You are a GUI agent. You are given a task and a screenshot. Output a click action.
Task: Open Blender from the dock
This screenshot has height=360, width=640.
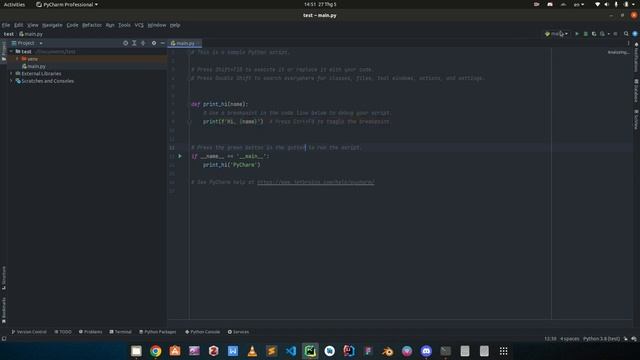[x=387, y=351]
